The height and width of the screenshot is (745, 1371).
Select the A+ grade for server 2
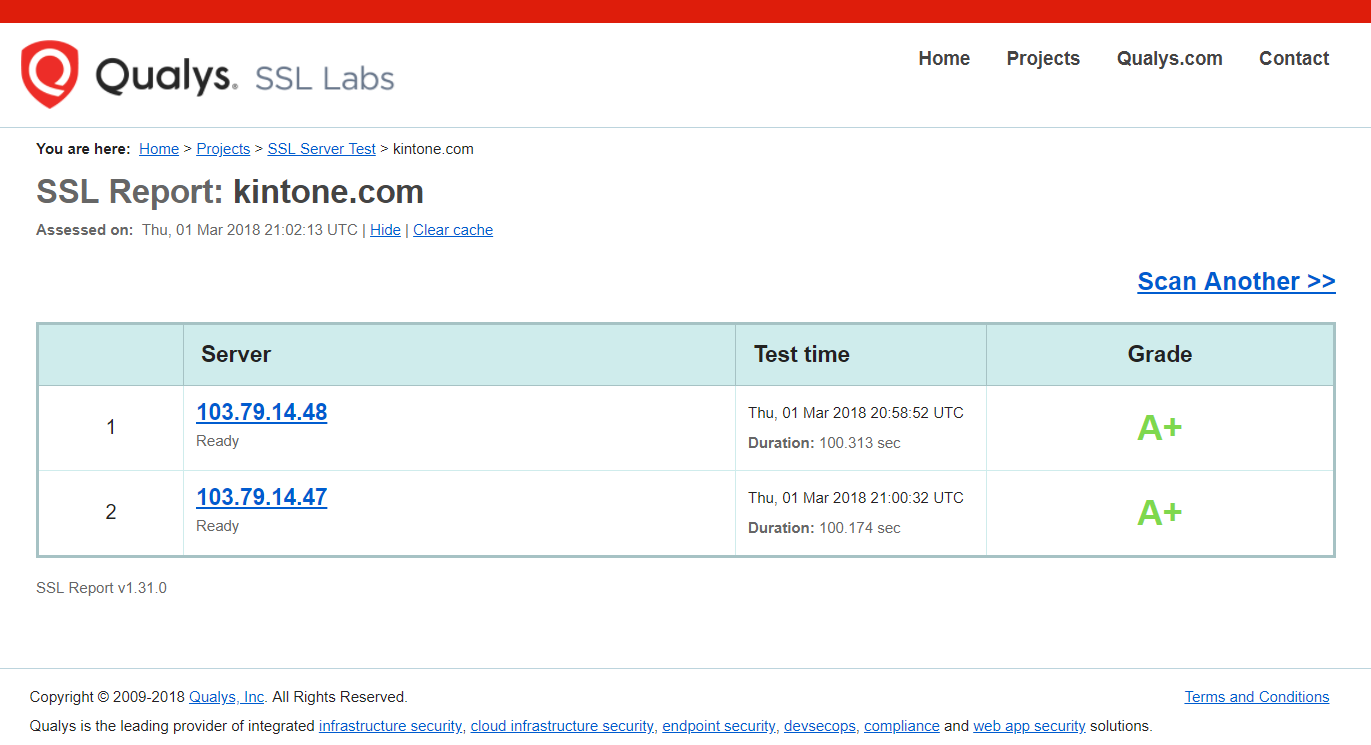[x=1160, y=513]
